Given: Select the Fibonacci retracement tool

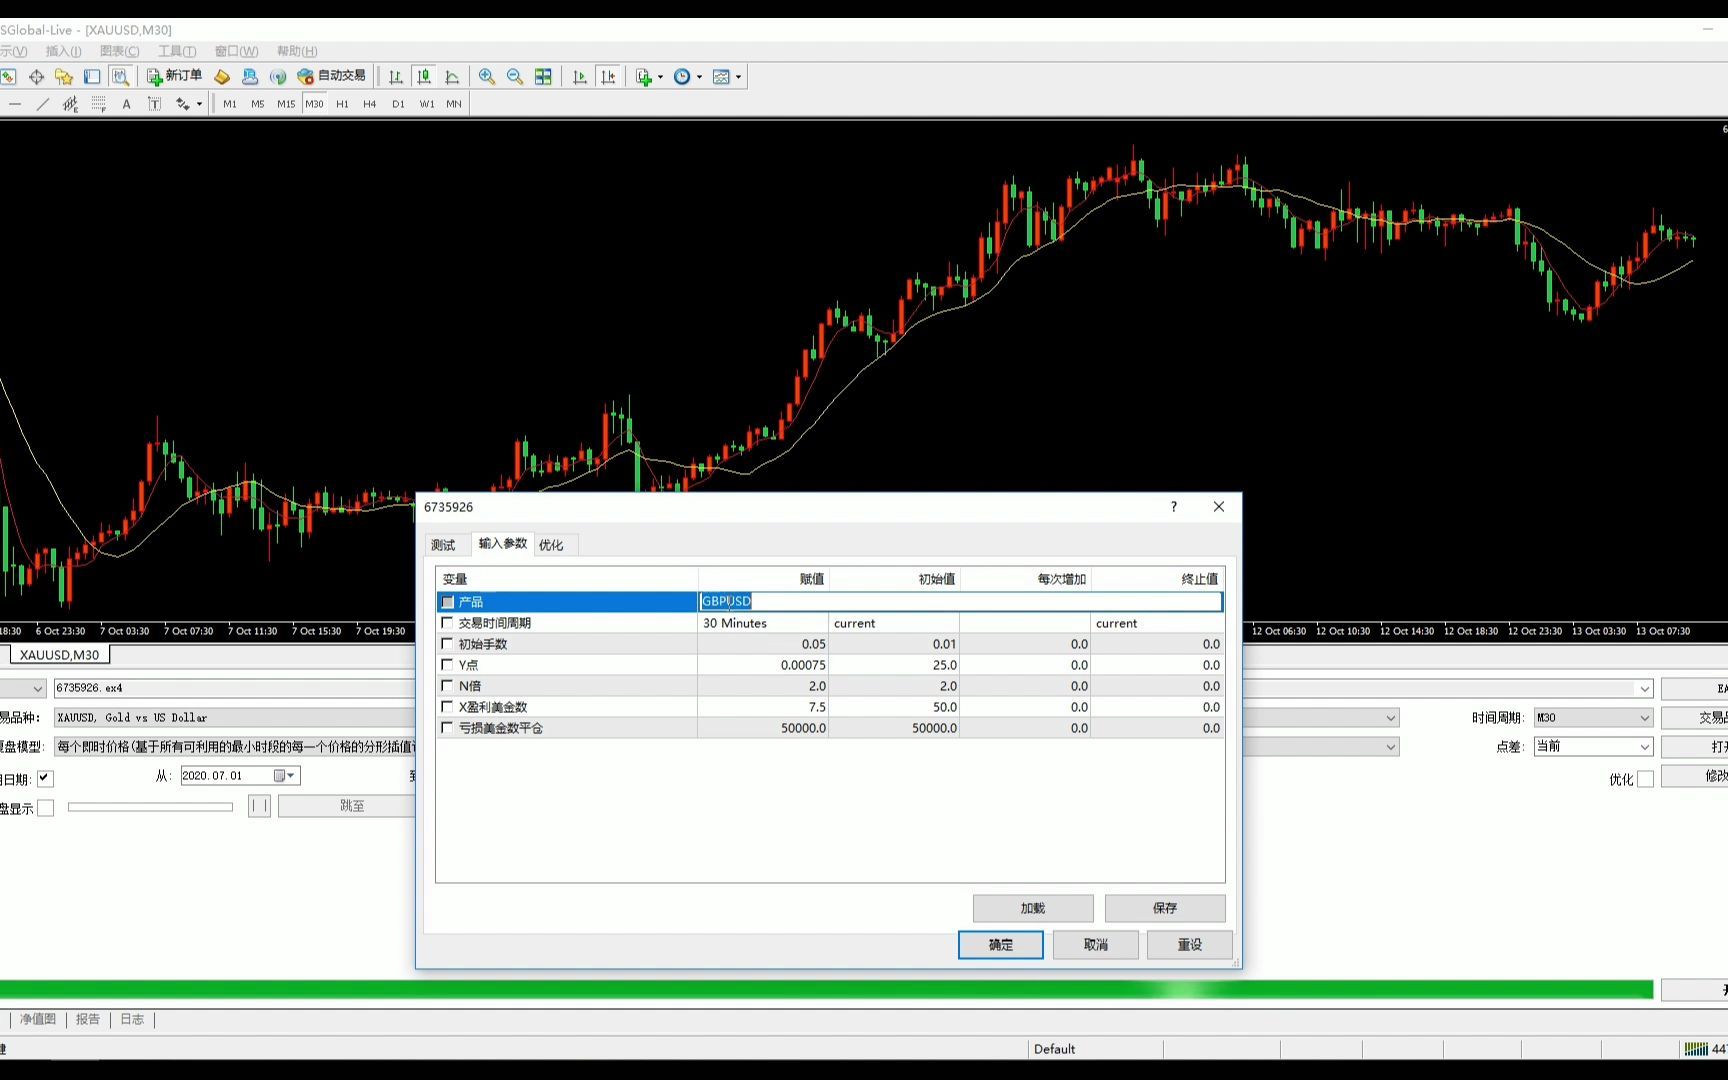Looking at the screenshot, I should click(x=98, y=104).
